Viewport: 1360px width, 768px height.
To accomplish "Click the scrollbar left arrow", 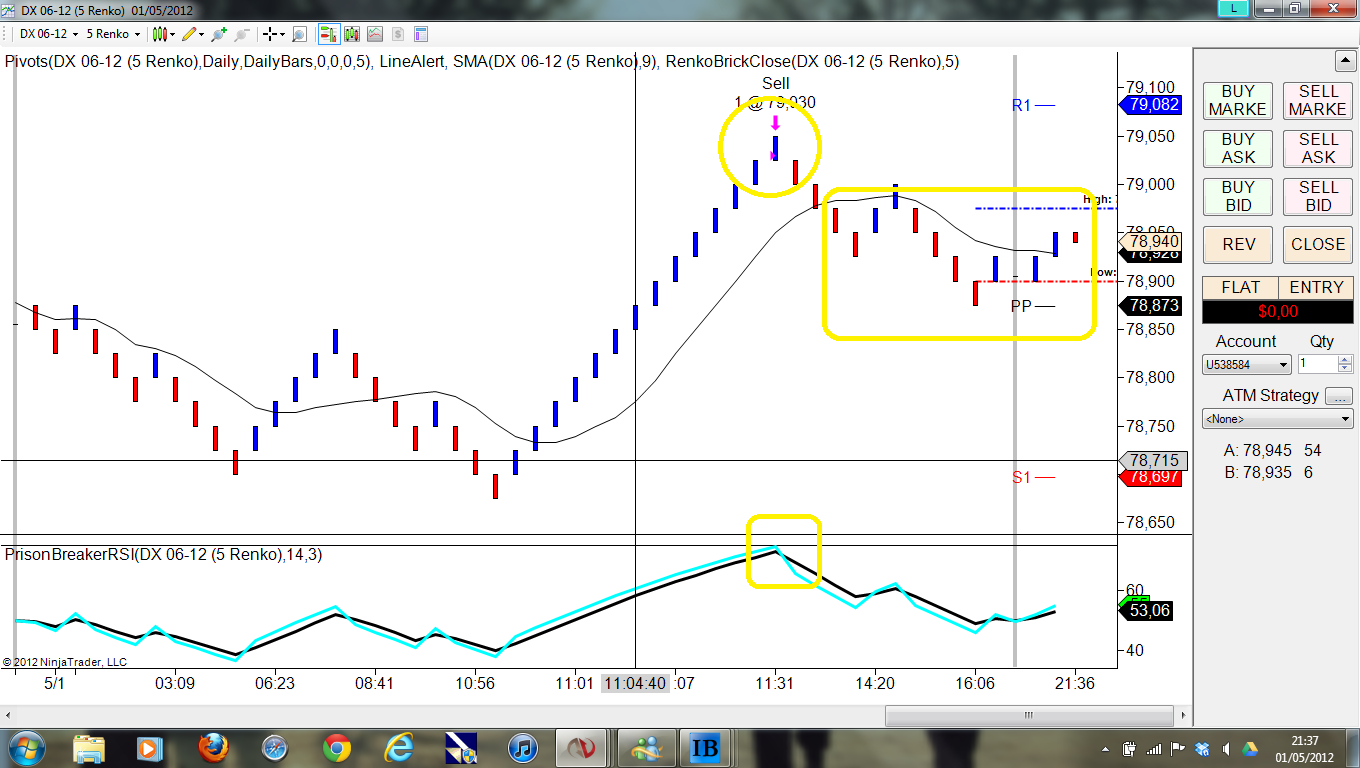I will (x=9, y=715).
